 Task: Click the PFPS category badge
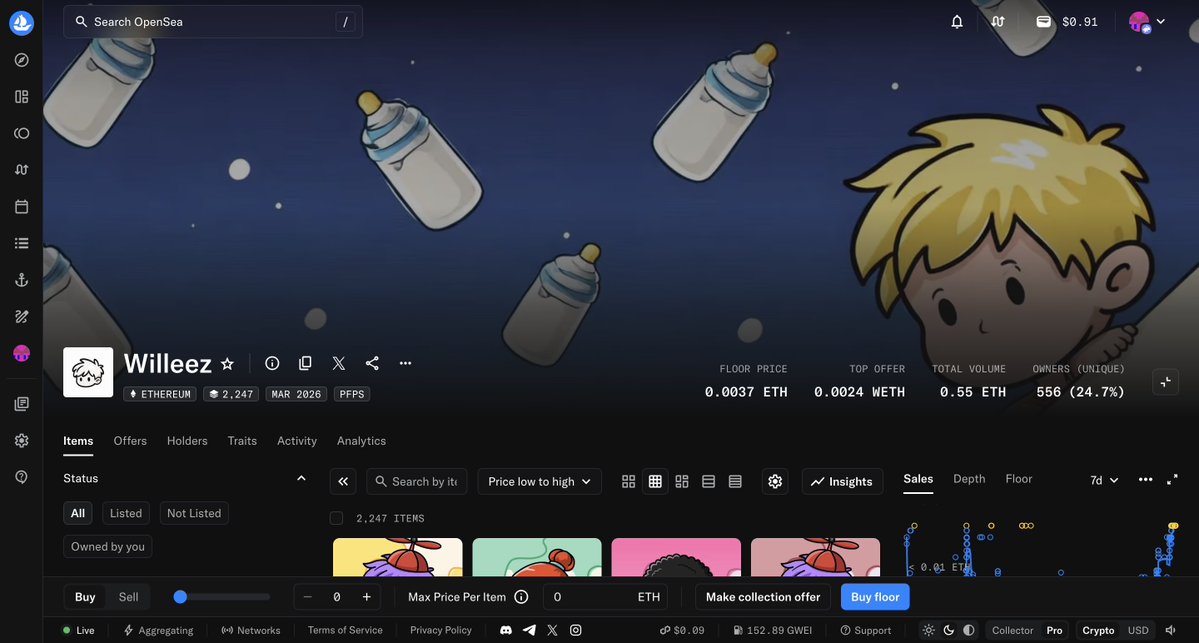[352, 395]
